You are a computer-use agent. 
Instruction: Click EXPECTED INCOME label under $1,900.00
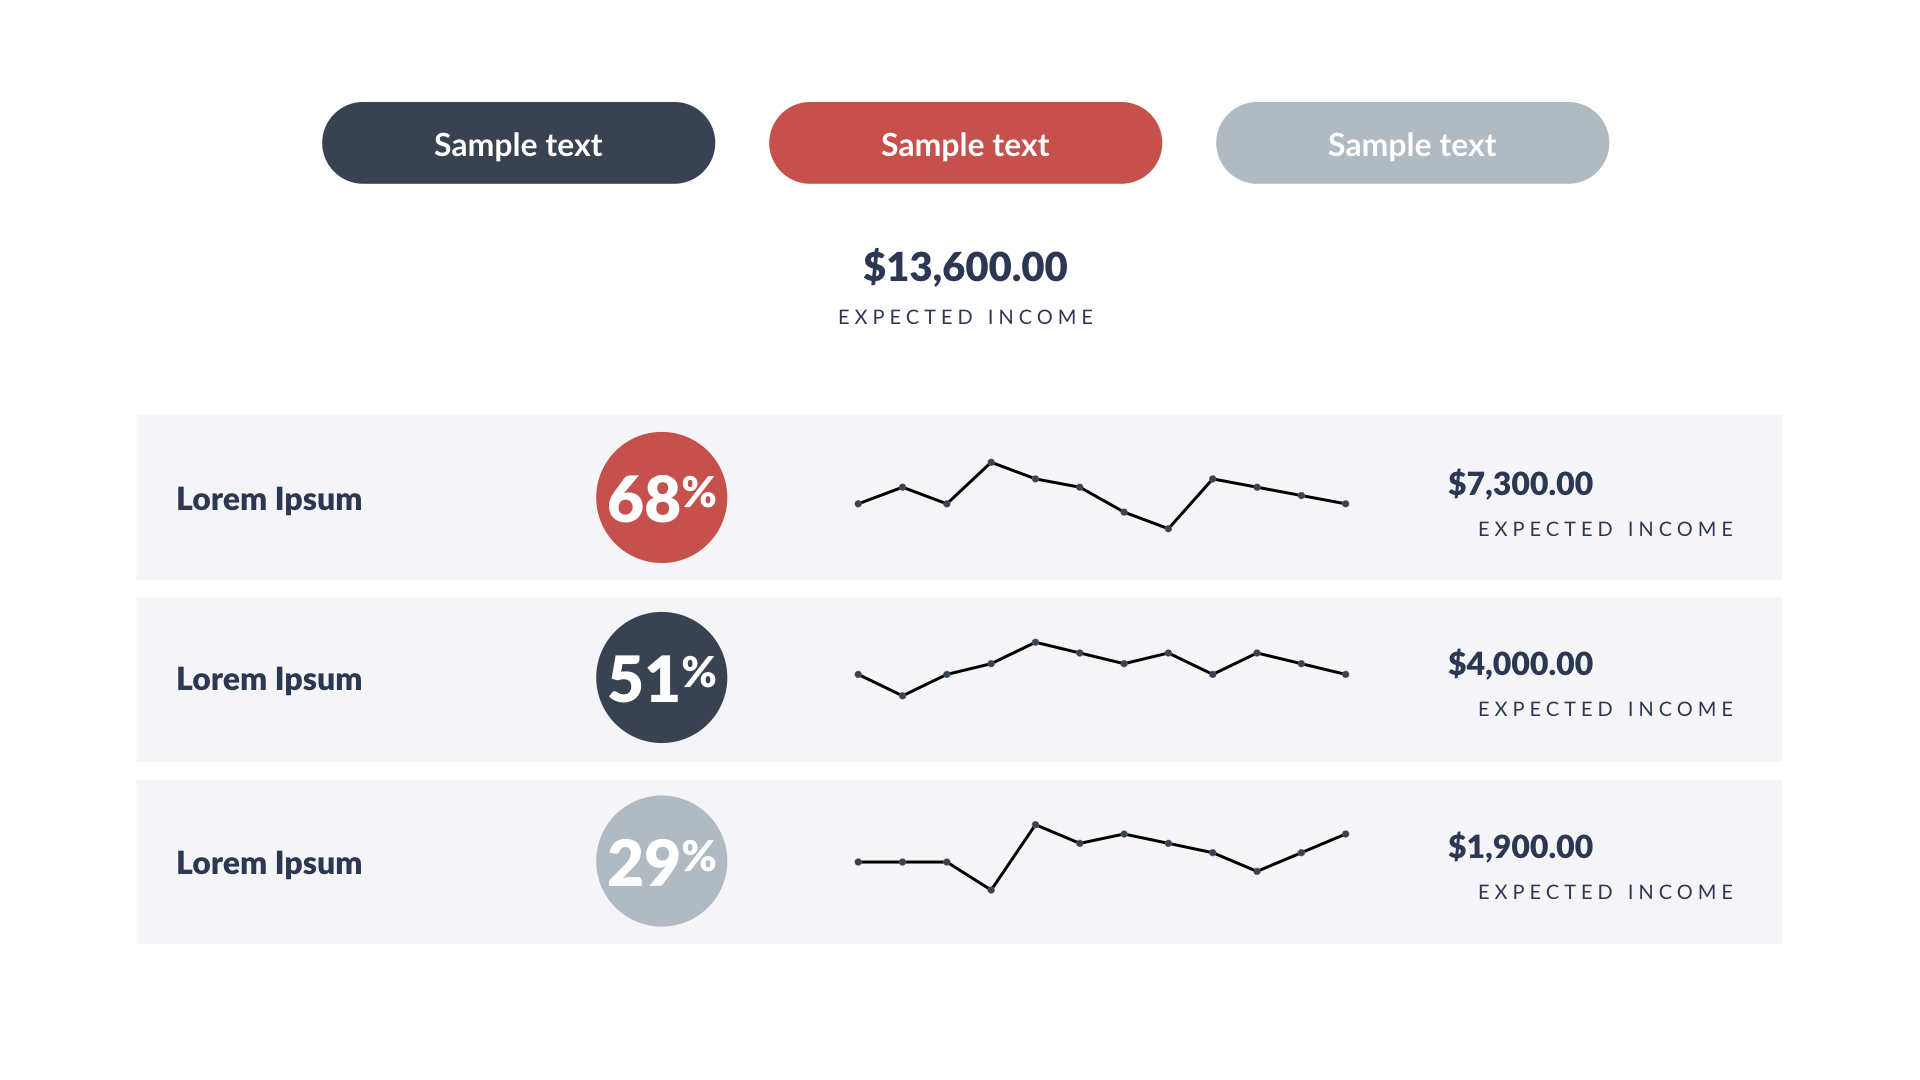coord(1606,892)
